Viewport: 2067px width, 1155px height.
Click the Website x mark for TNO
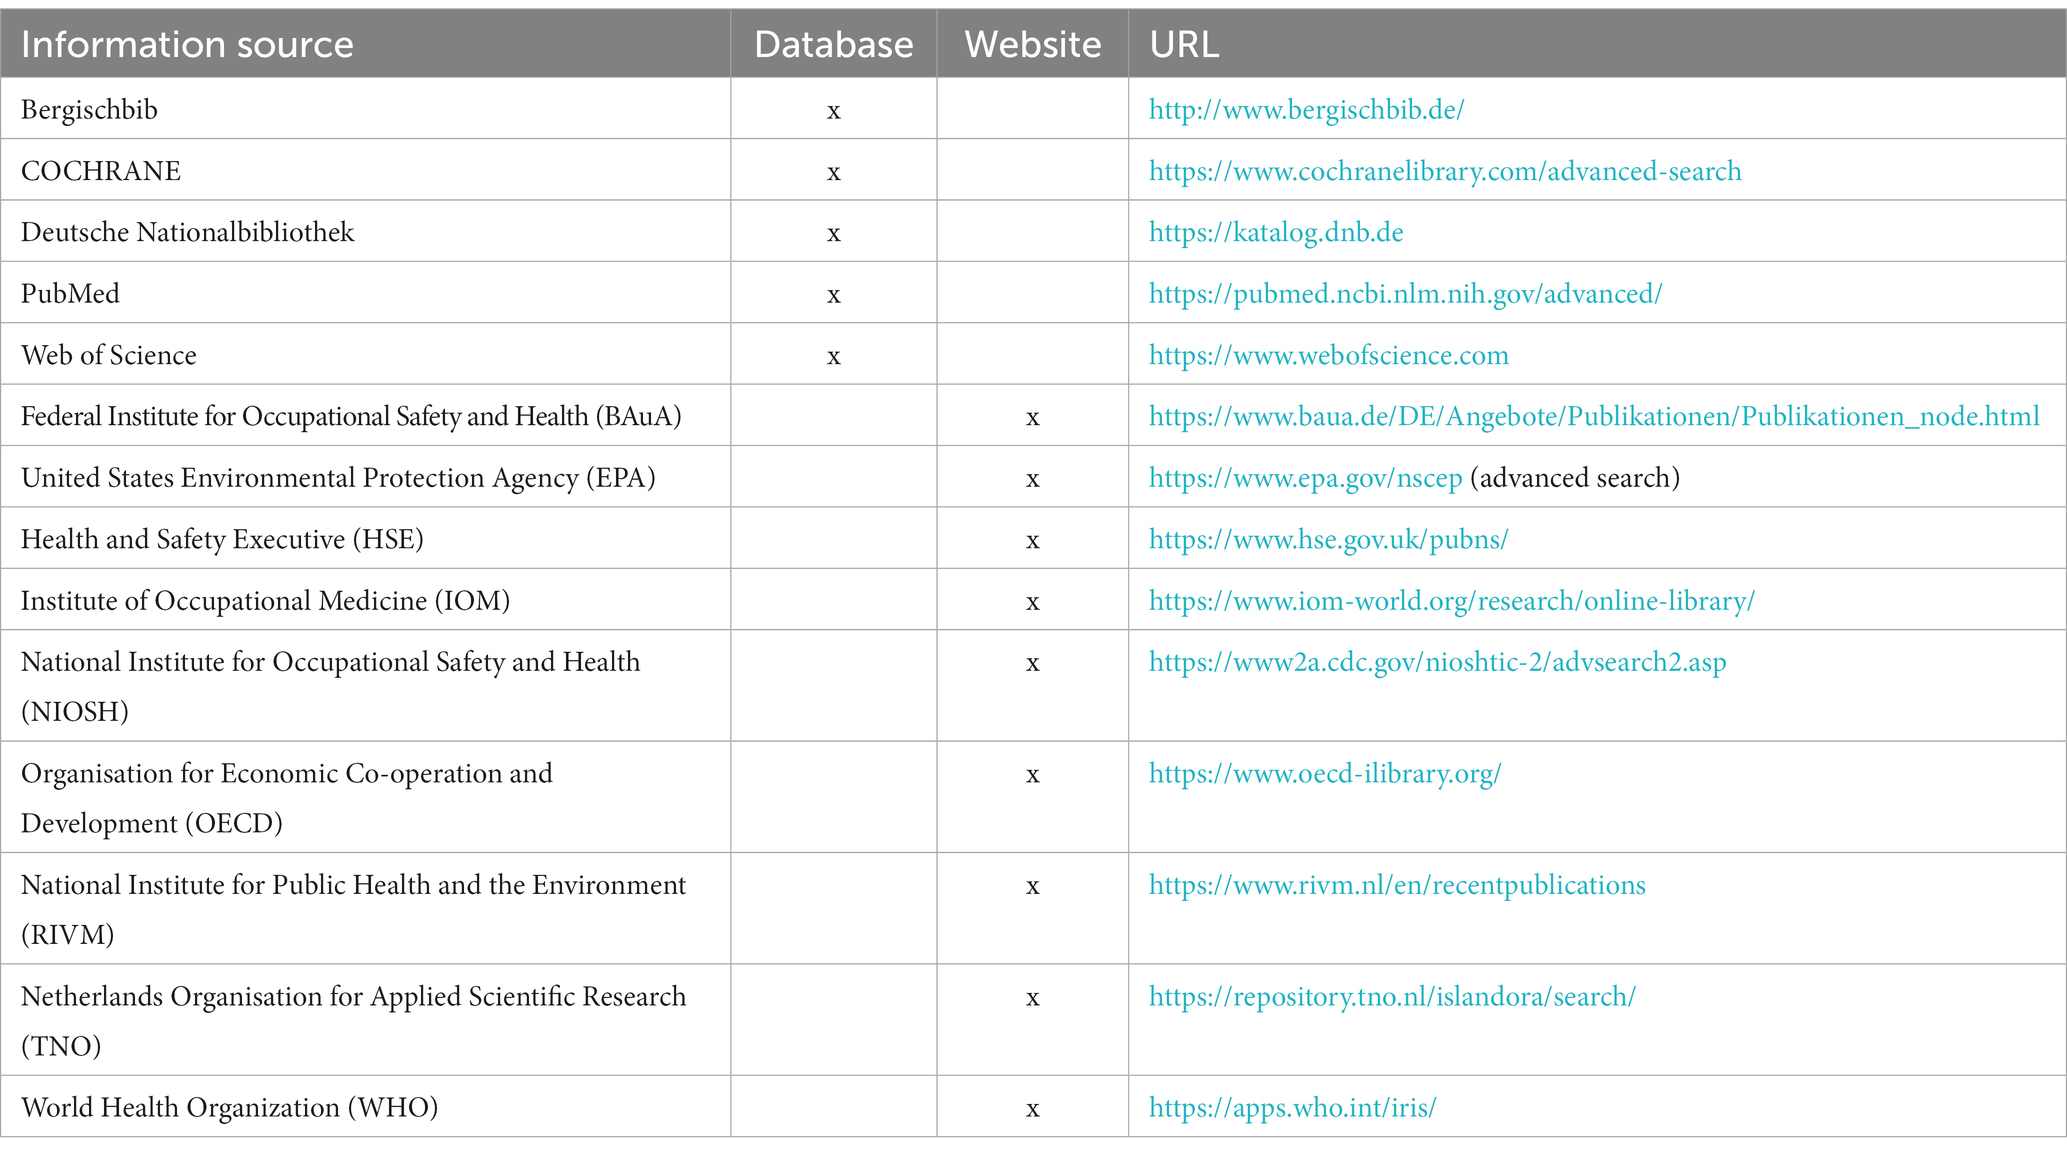[1032, 999]
